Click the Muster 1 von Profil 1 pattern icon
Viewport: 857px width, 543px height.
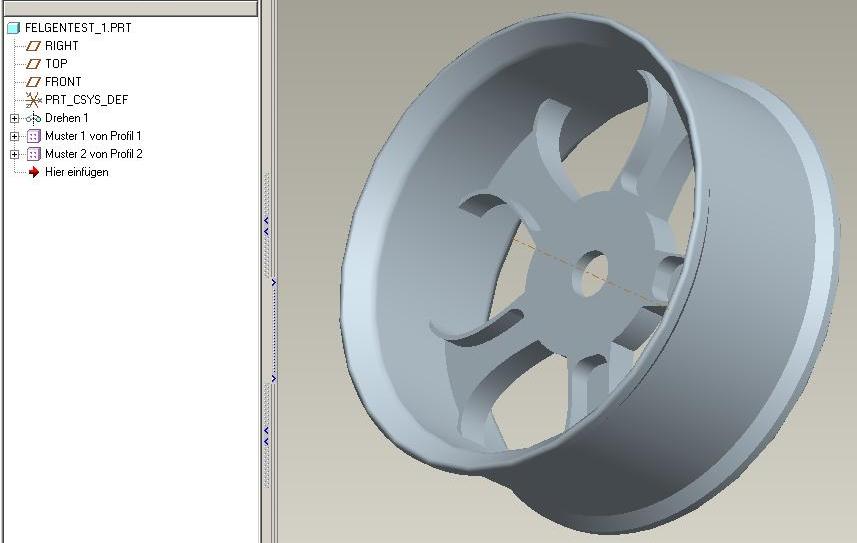pyautogui.click(x=33, y=136)
